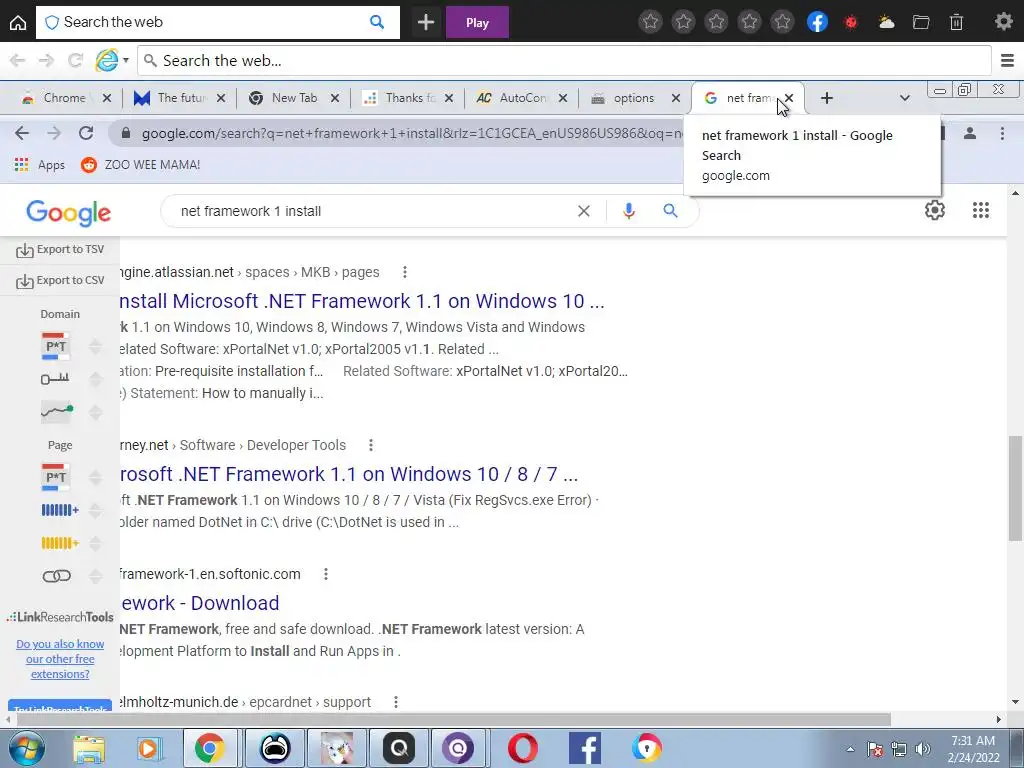Switch to the 'Thanks fo' tab
Screen dimensions: 1024x768
[409, 98]
